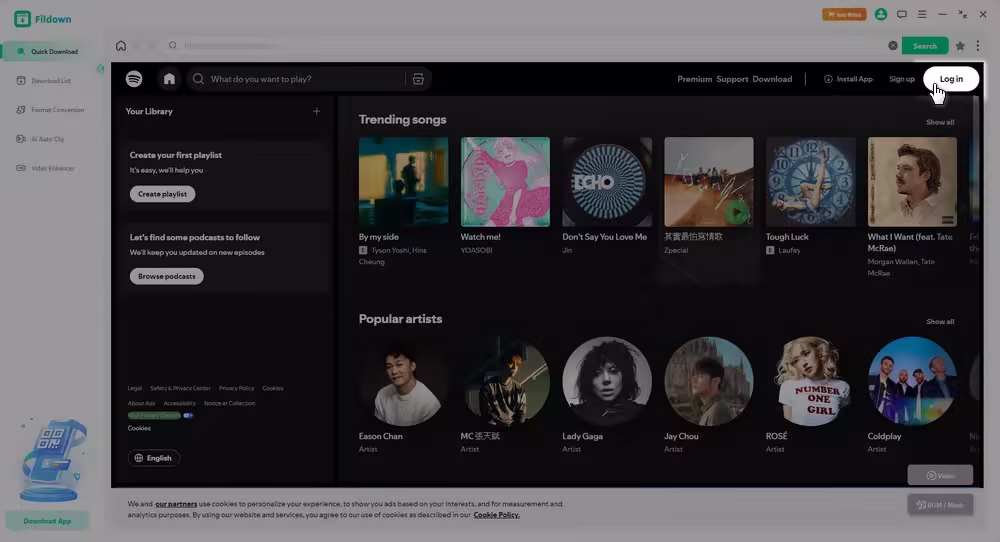
Task: Open Coldplay artist picture
Action: [x=912, y=381]
